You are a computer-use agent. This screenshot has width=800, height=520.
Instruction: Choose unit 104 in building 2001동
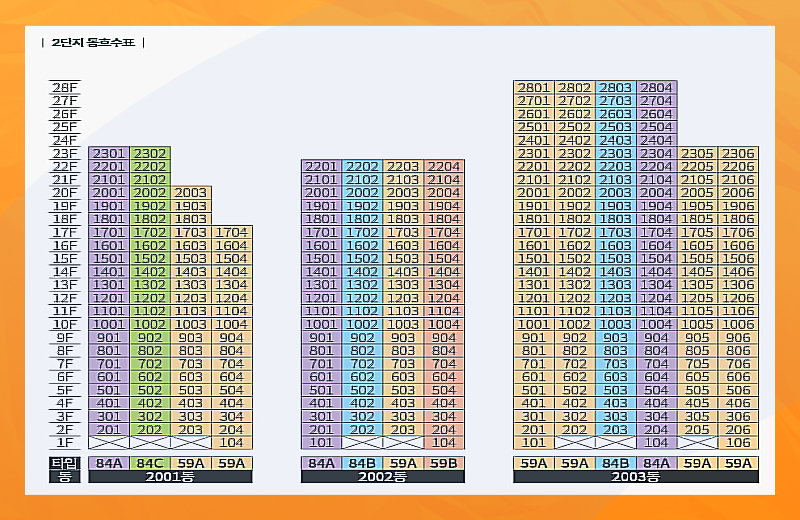coord(232,442)
